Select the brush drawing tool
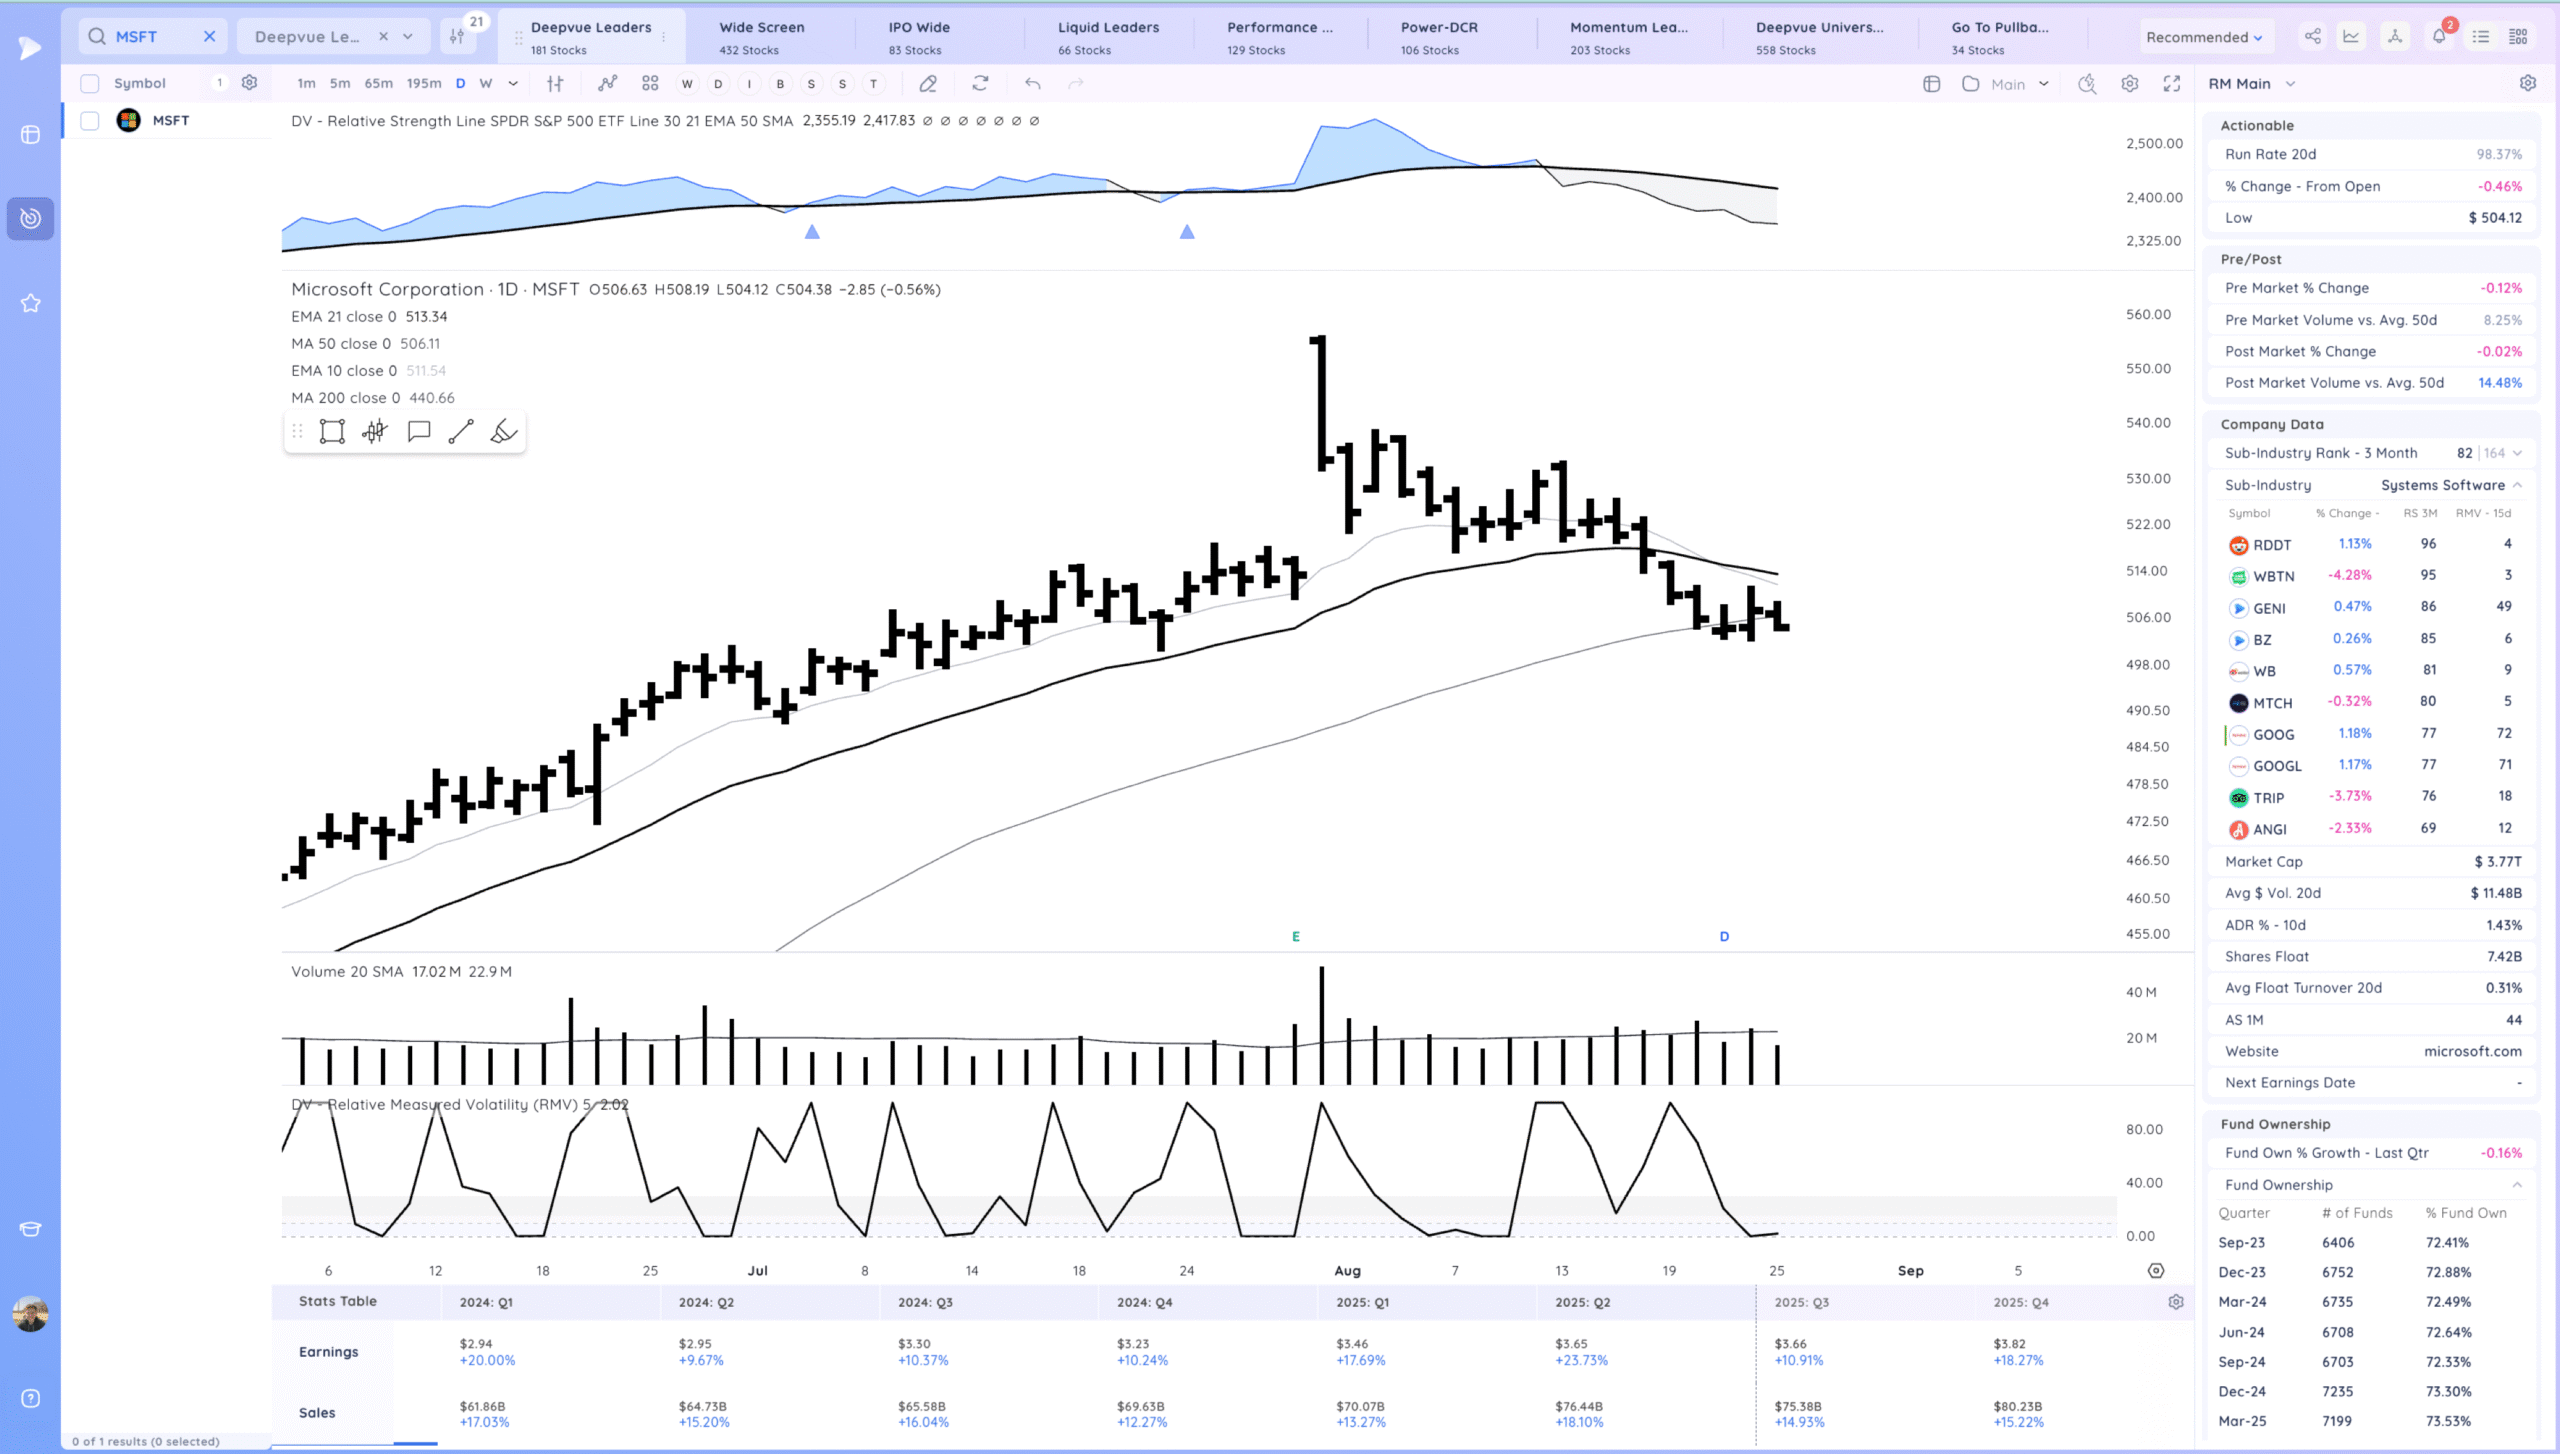The height and width of the screenshot is (1454, 2560). point(504,432)
